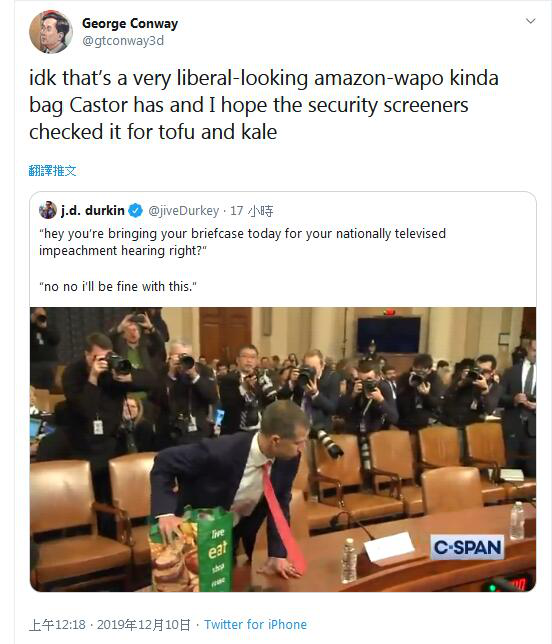Click the 'no no i'll be fine' quoted line

118,286
